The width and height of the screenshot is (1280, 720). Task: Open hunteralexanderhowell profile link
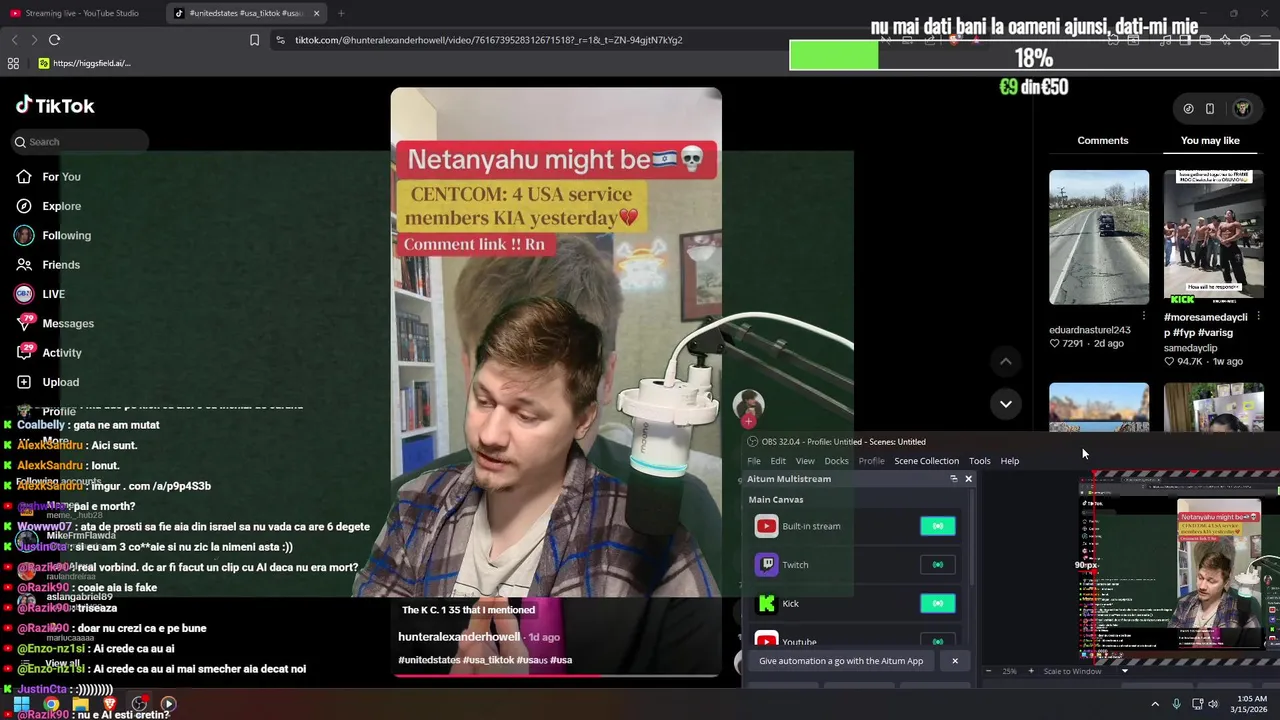pyautogui.click(x=459, y=637)
